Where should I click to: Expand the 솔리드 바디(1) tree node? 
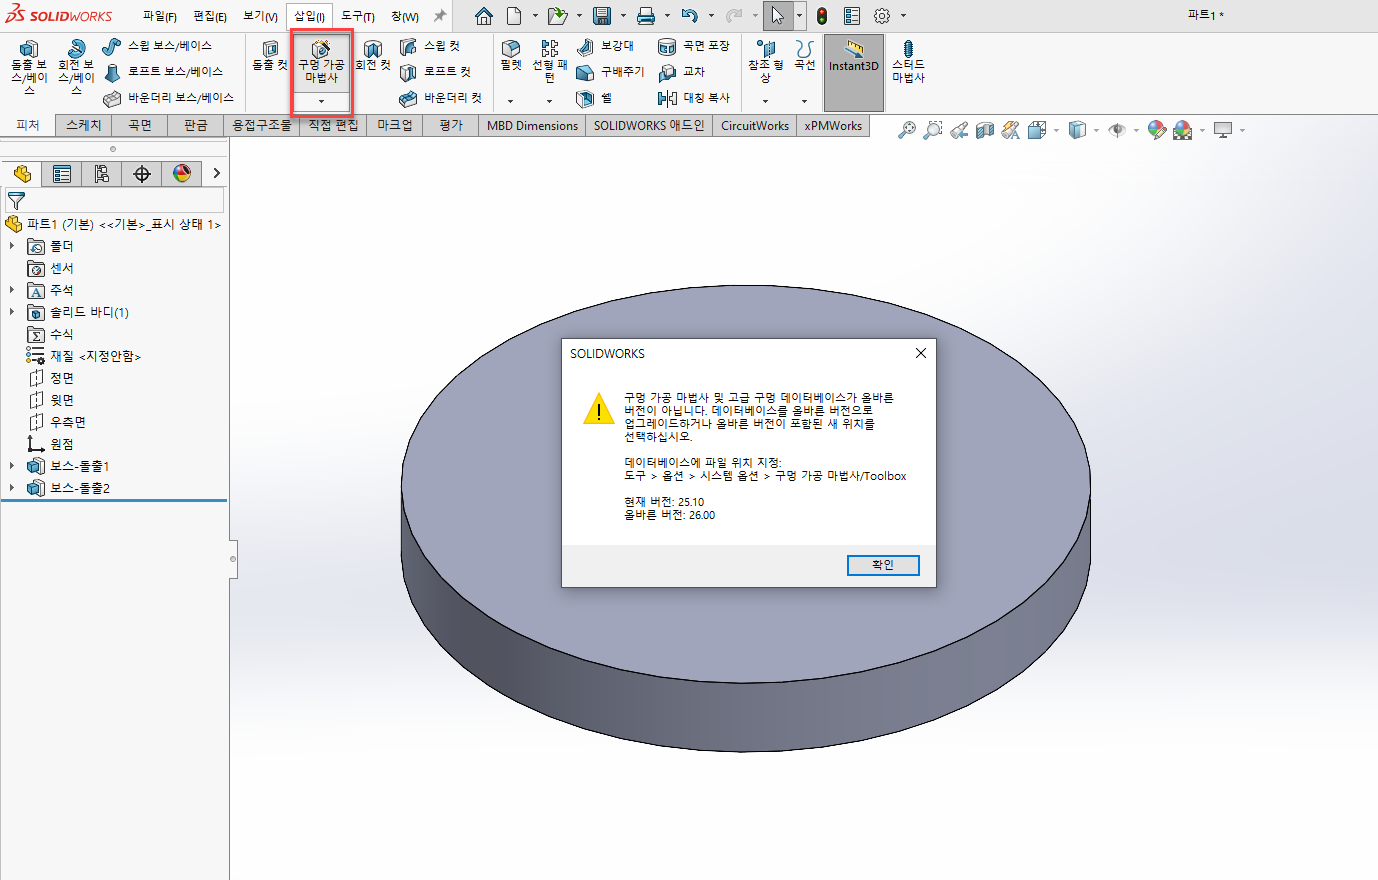click(x=12, y=312)
